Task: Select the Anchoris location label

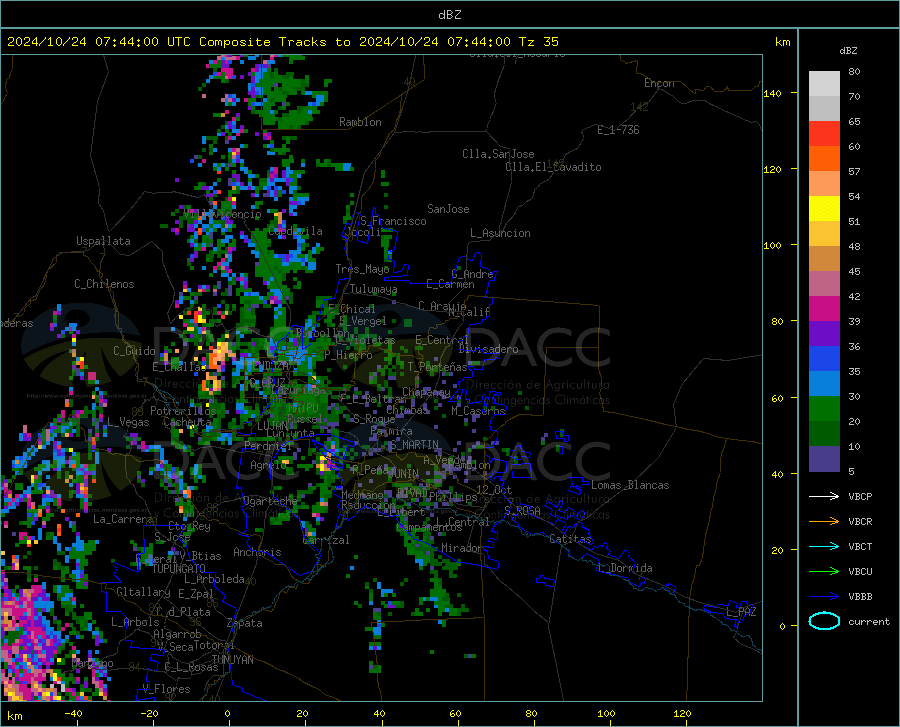Action: coord(257,552)
